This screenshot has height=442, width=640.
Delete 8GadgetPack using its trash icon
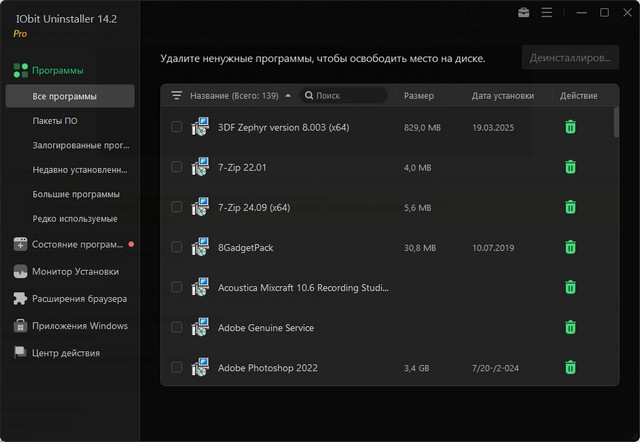pyautogui.click(x=570, y=247)
